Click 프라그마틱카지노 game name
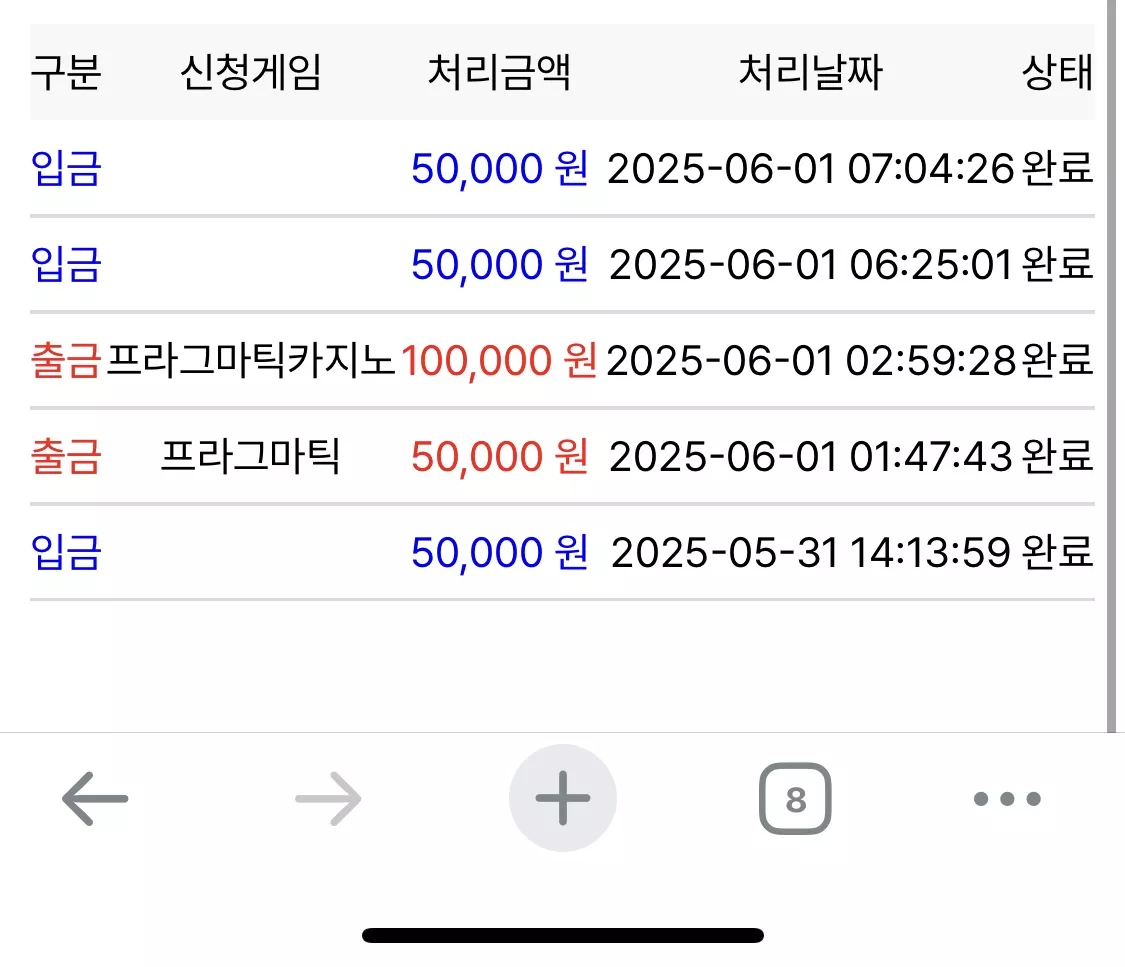The width and height of the screenshot is (1125, 967). [x=250, y=360]
